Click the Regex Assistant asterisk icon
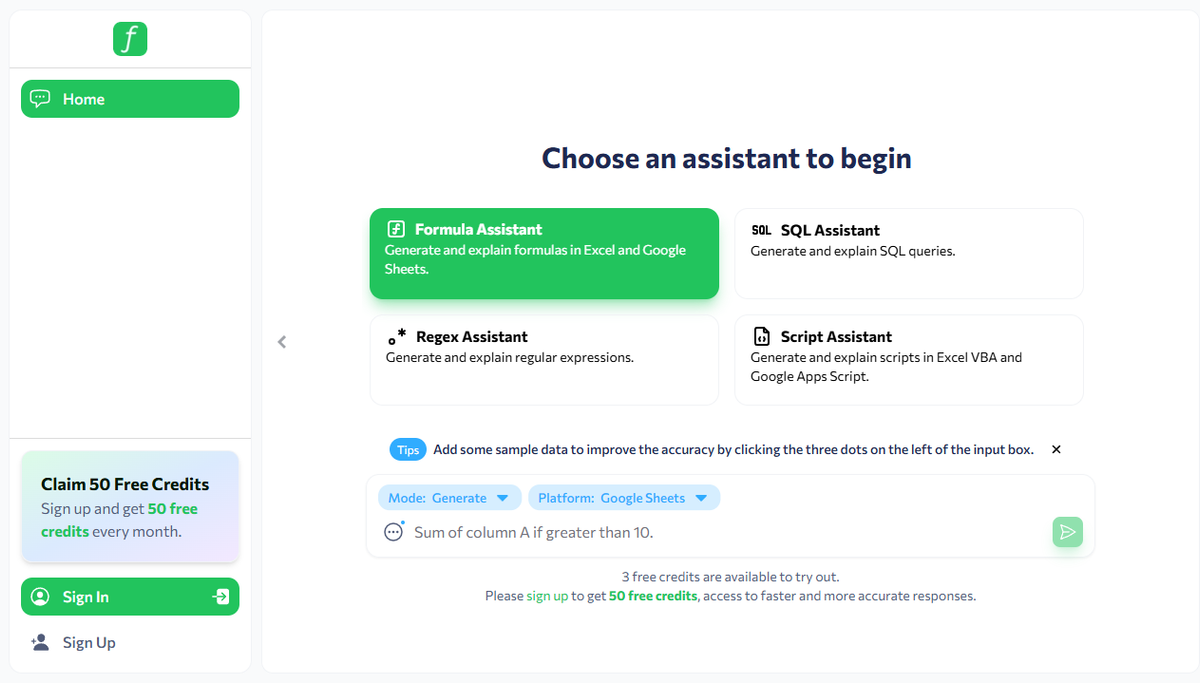Screen dimensions: 1200x683 [x=397, y=337]
